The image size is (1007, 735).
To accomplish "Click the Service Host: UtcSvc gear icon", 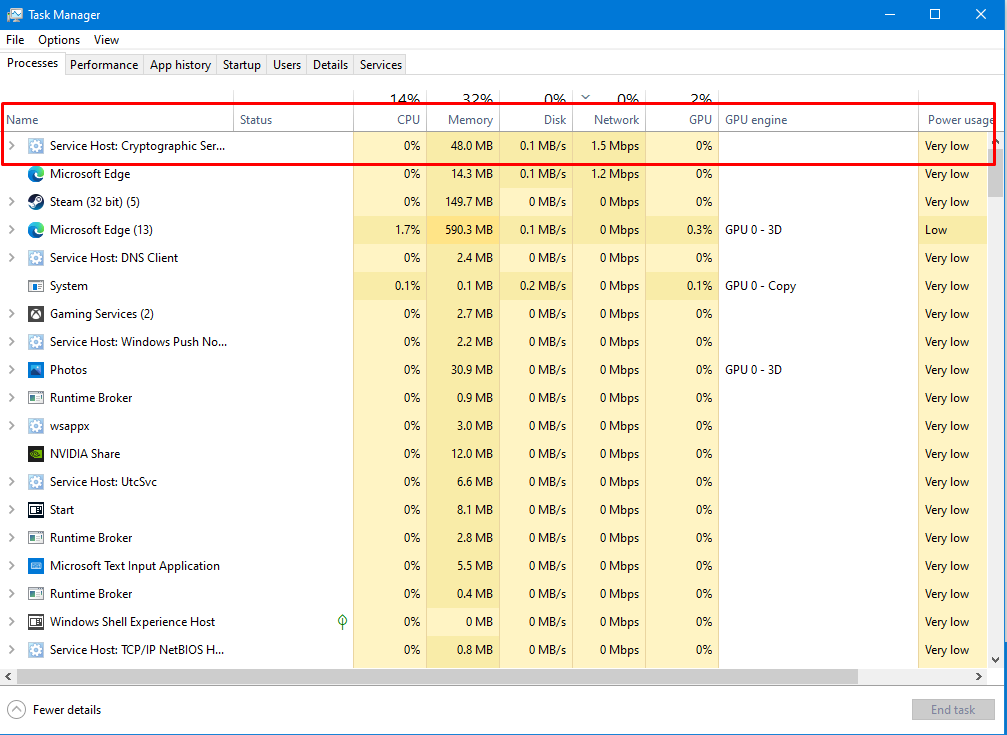I will pyautogui.click(x=36, y=482).
